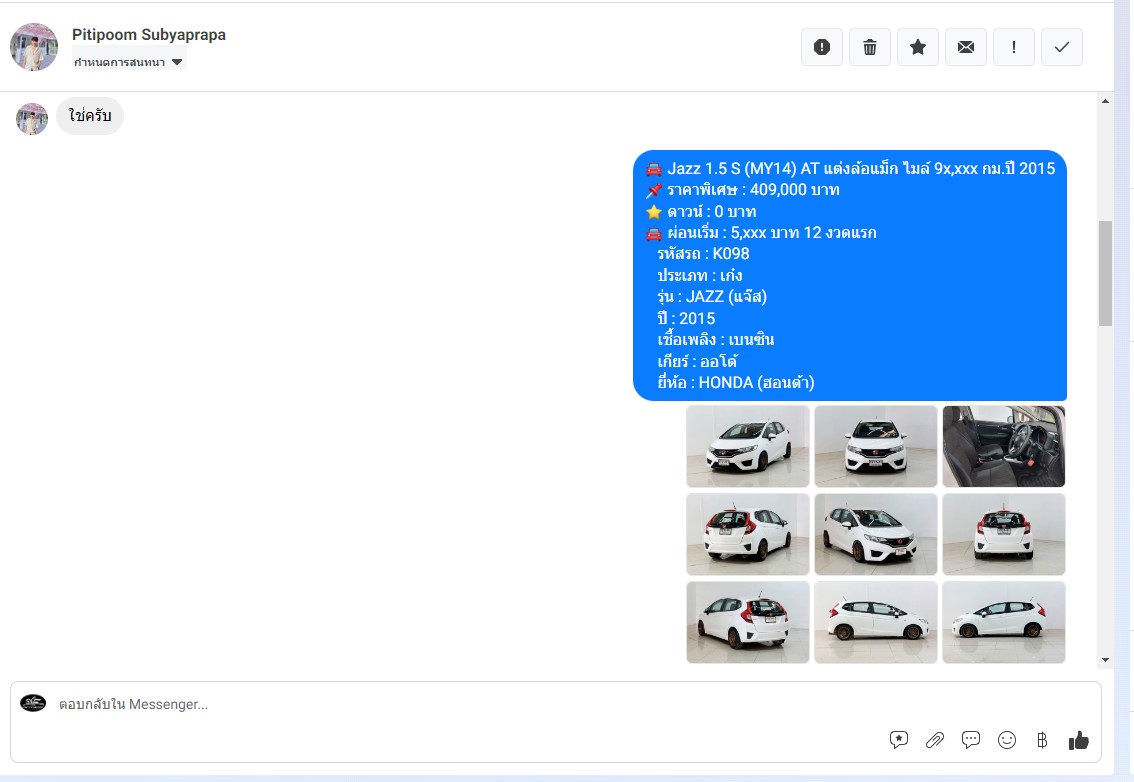Image resolution: width=1134 pixels, height=782 pixels.
Task: Open right side profile car photo, bottom middle
Action: tap(876, 622)
